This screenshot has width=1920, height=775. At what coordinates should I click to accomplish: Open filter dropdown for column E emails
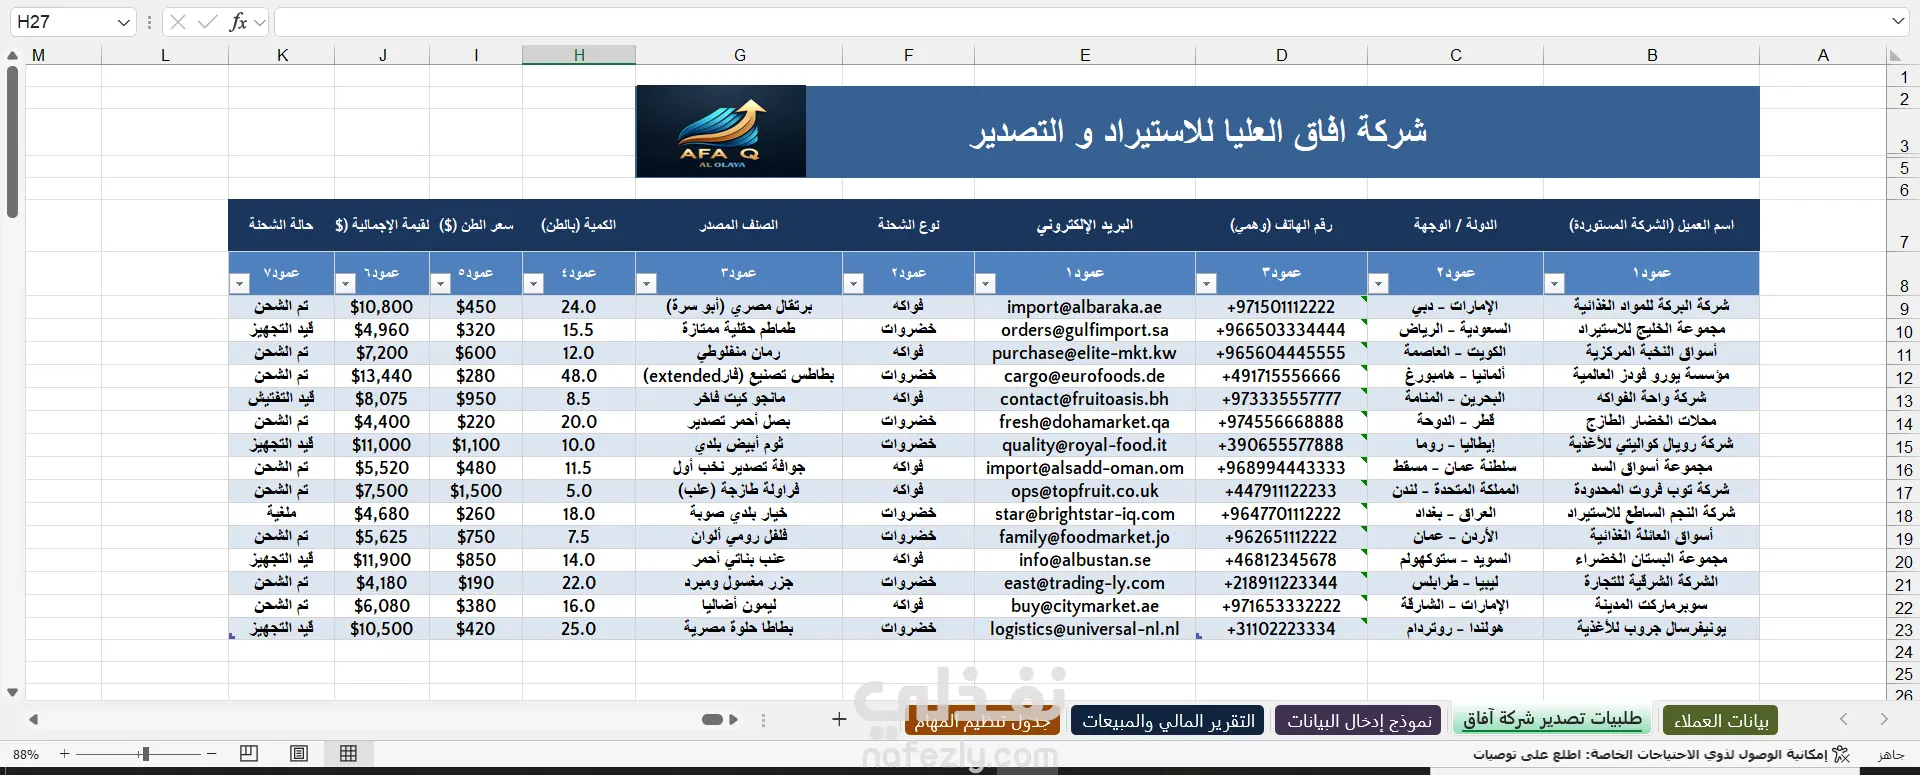tap(985, 284)
